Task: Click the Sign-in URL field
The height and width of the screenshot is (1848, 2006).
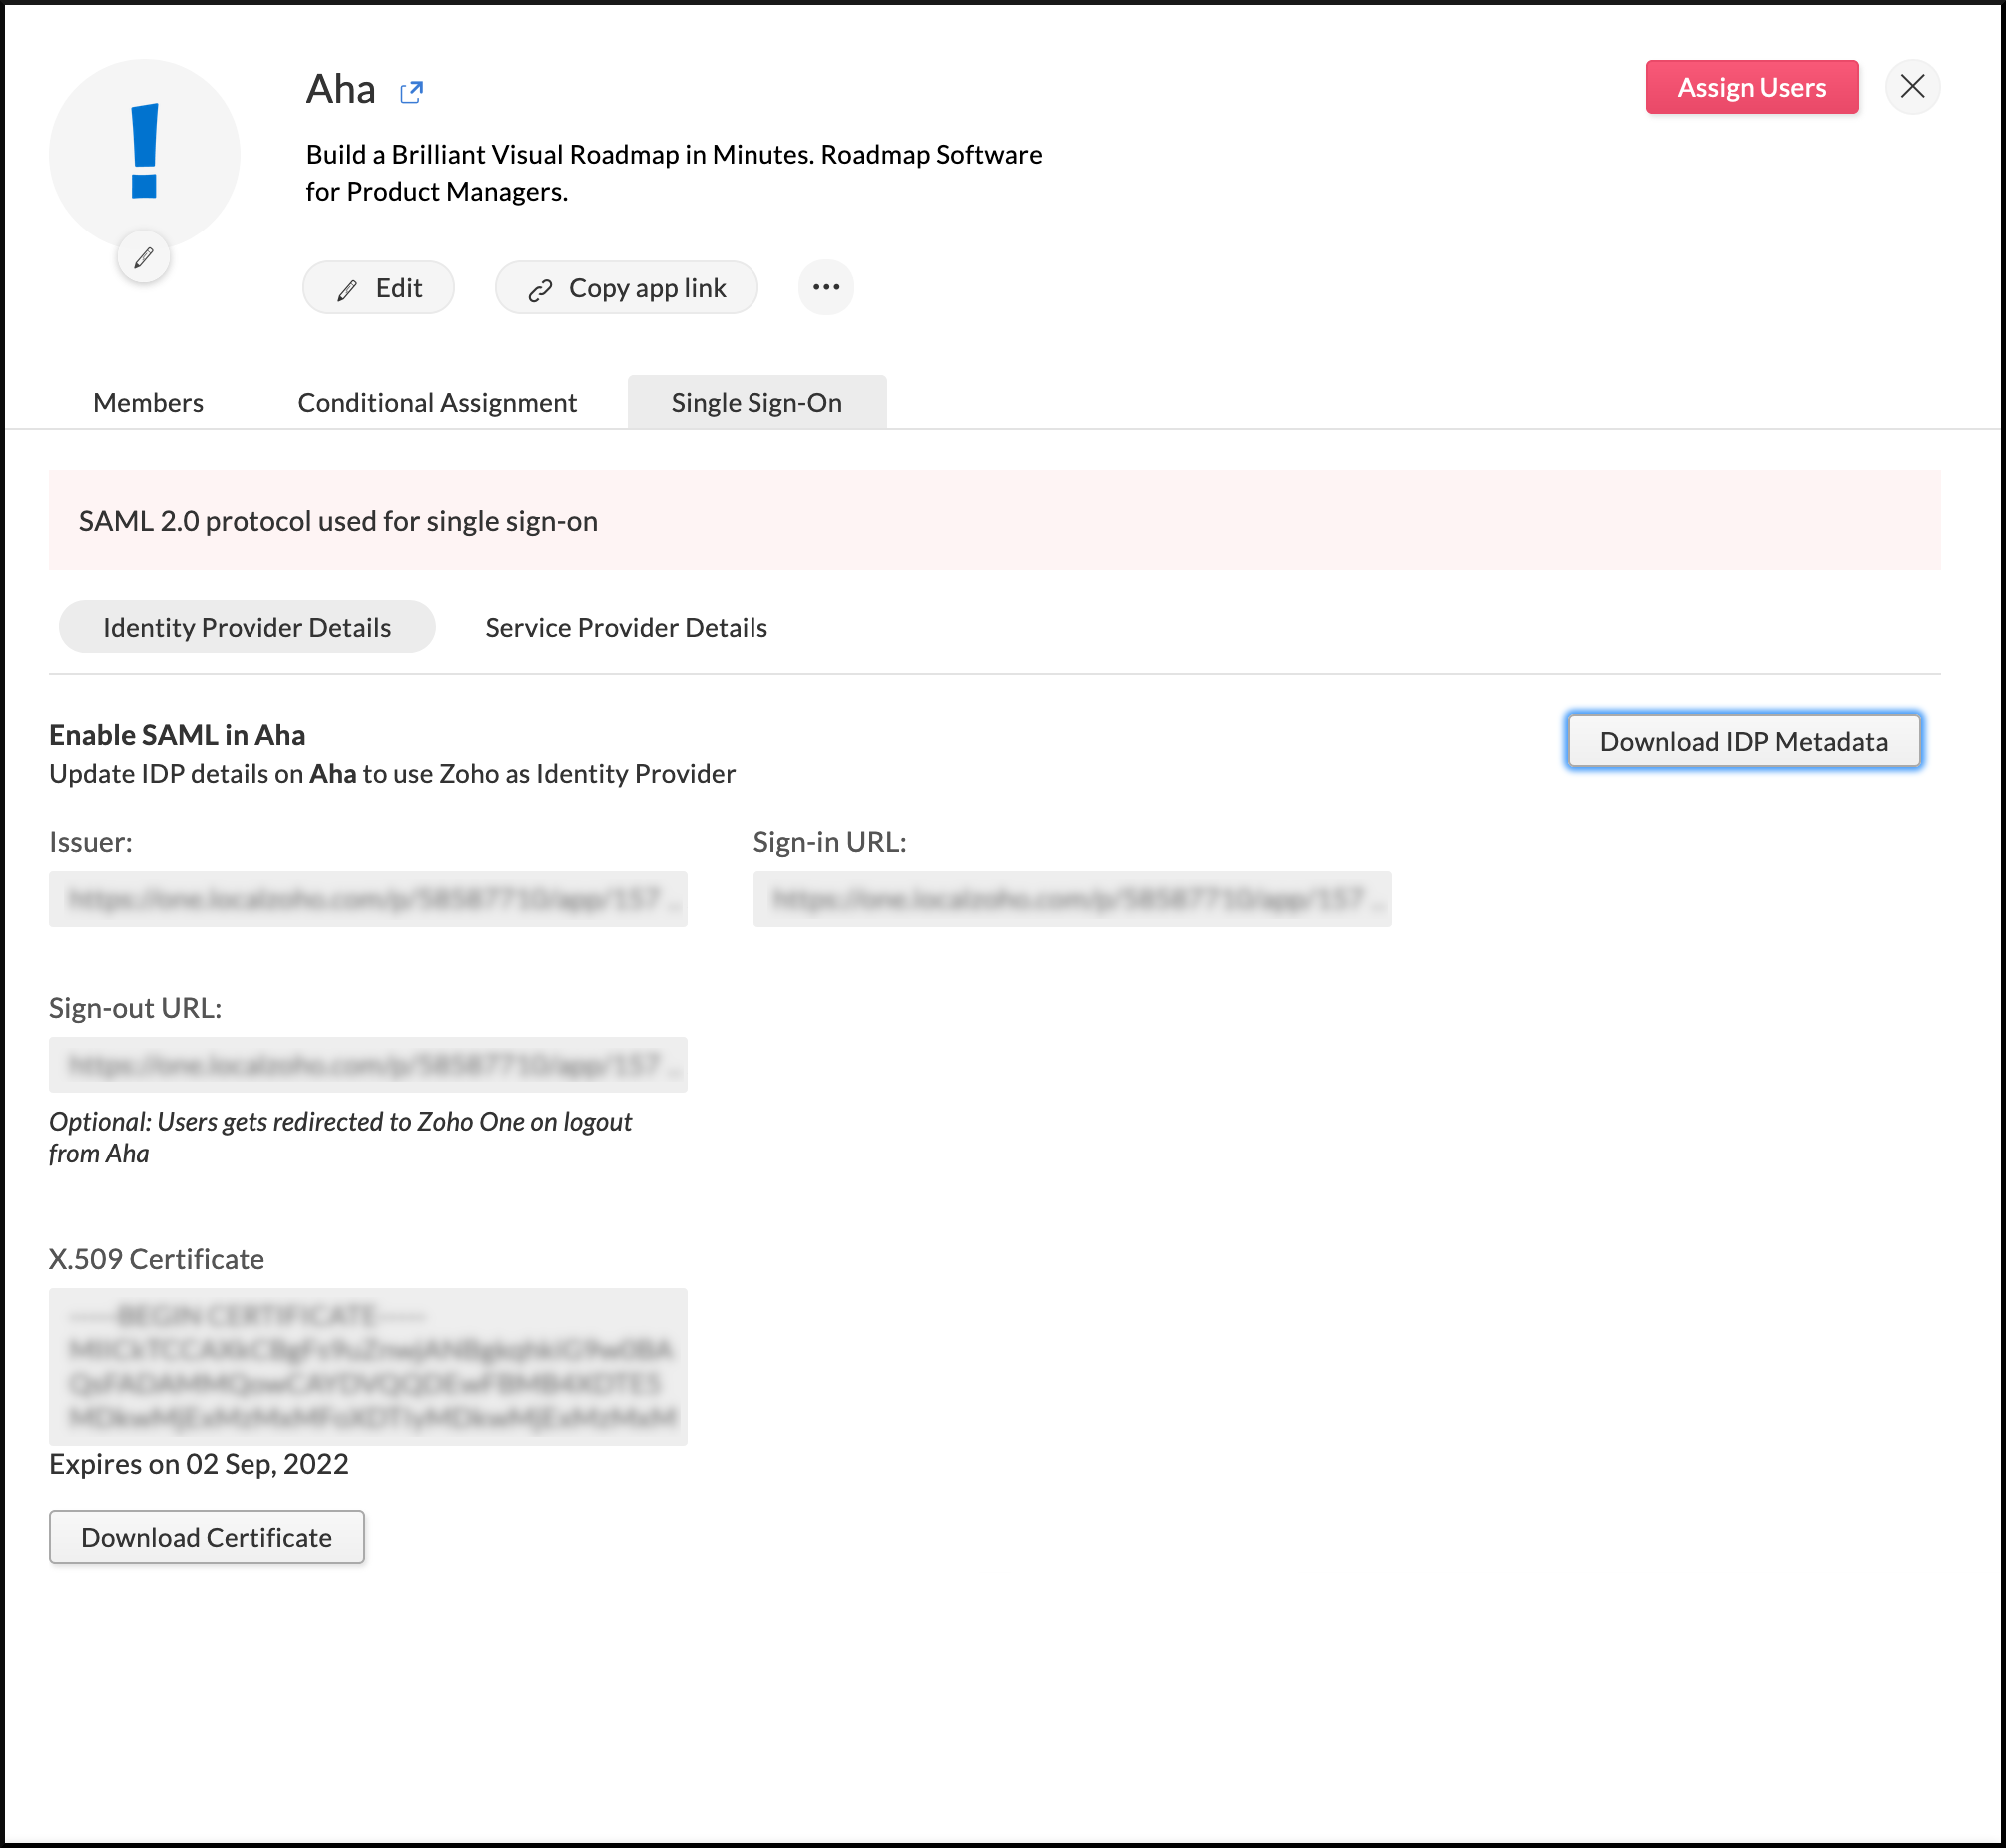Action: click(x=1072, y=898)
